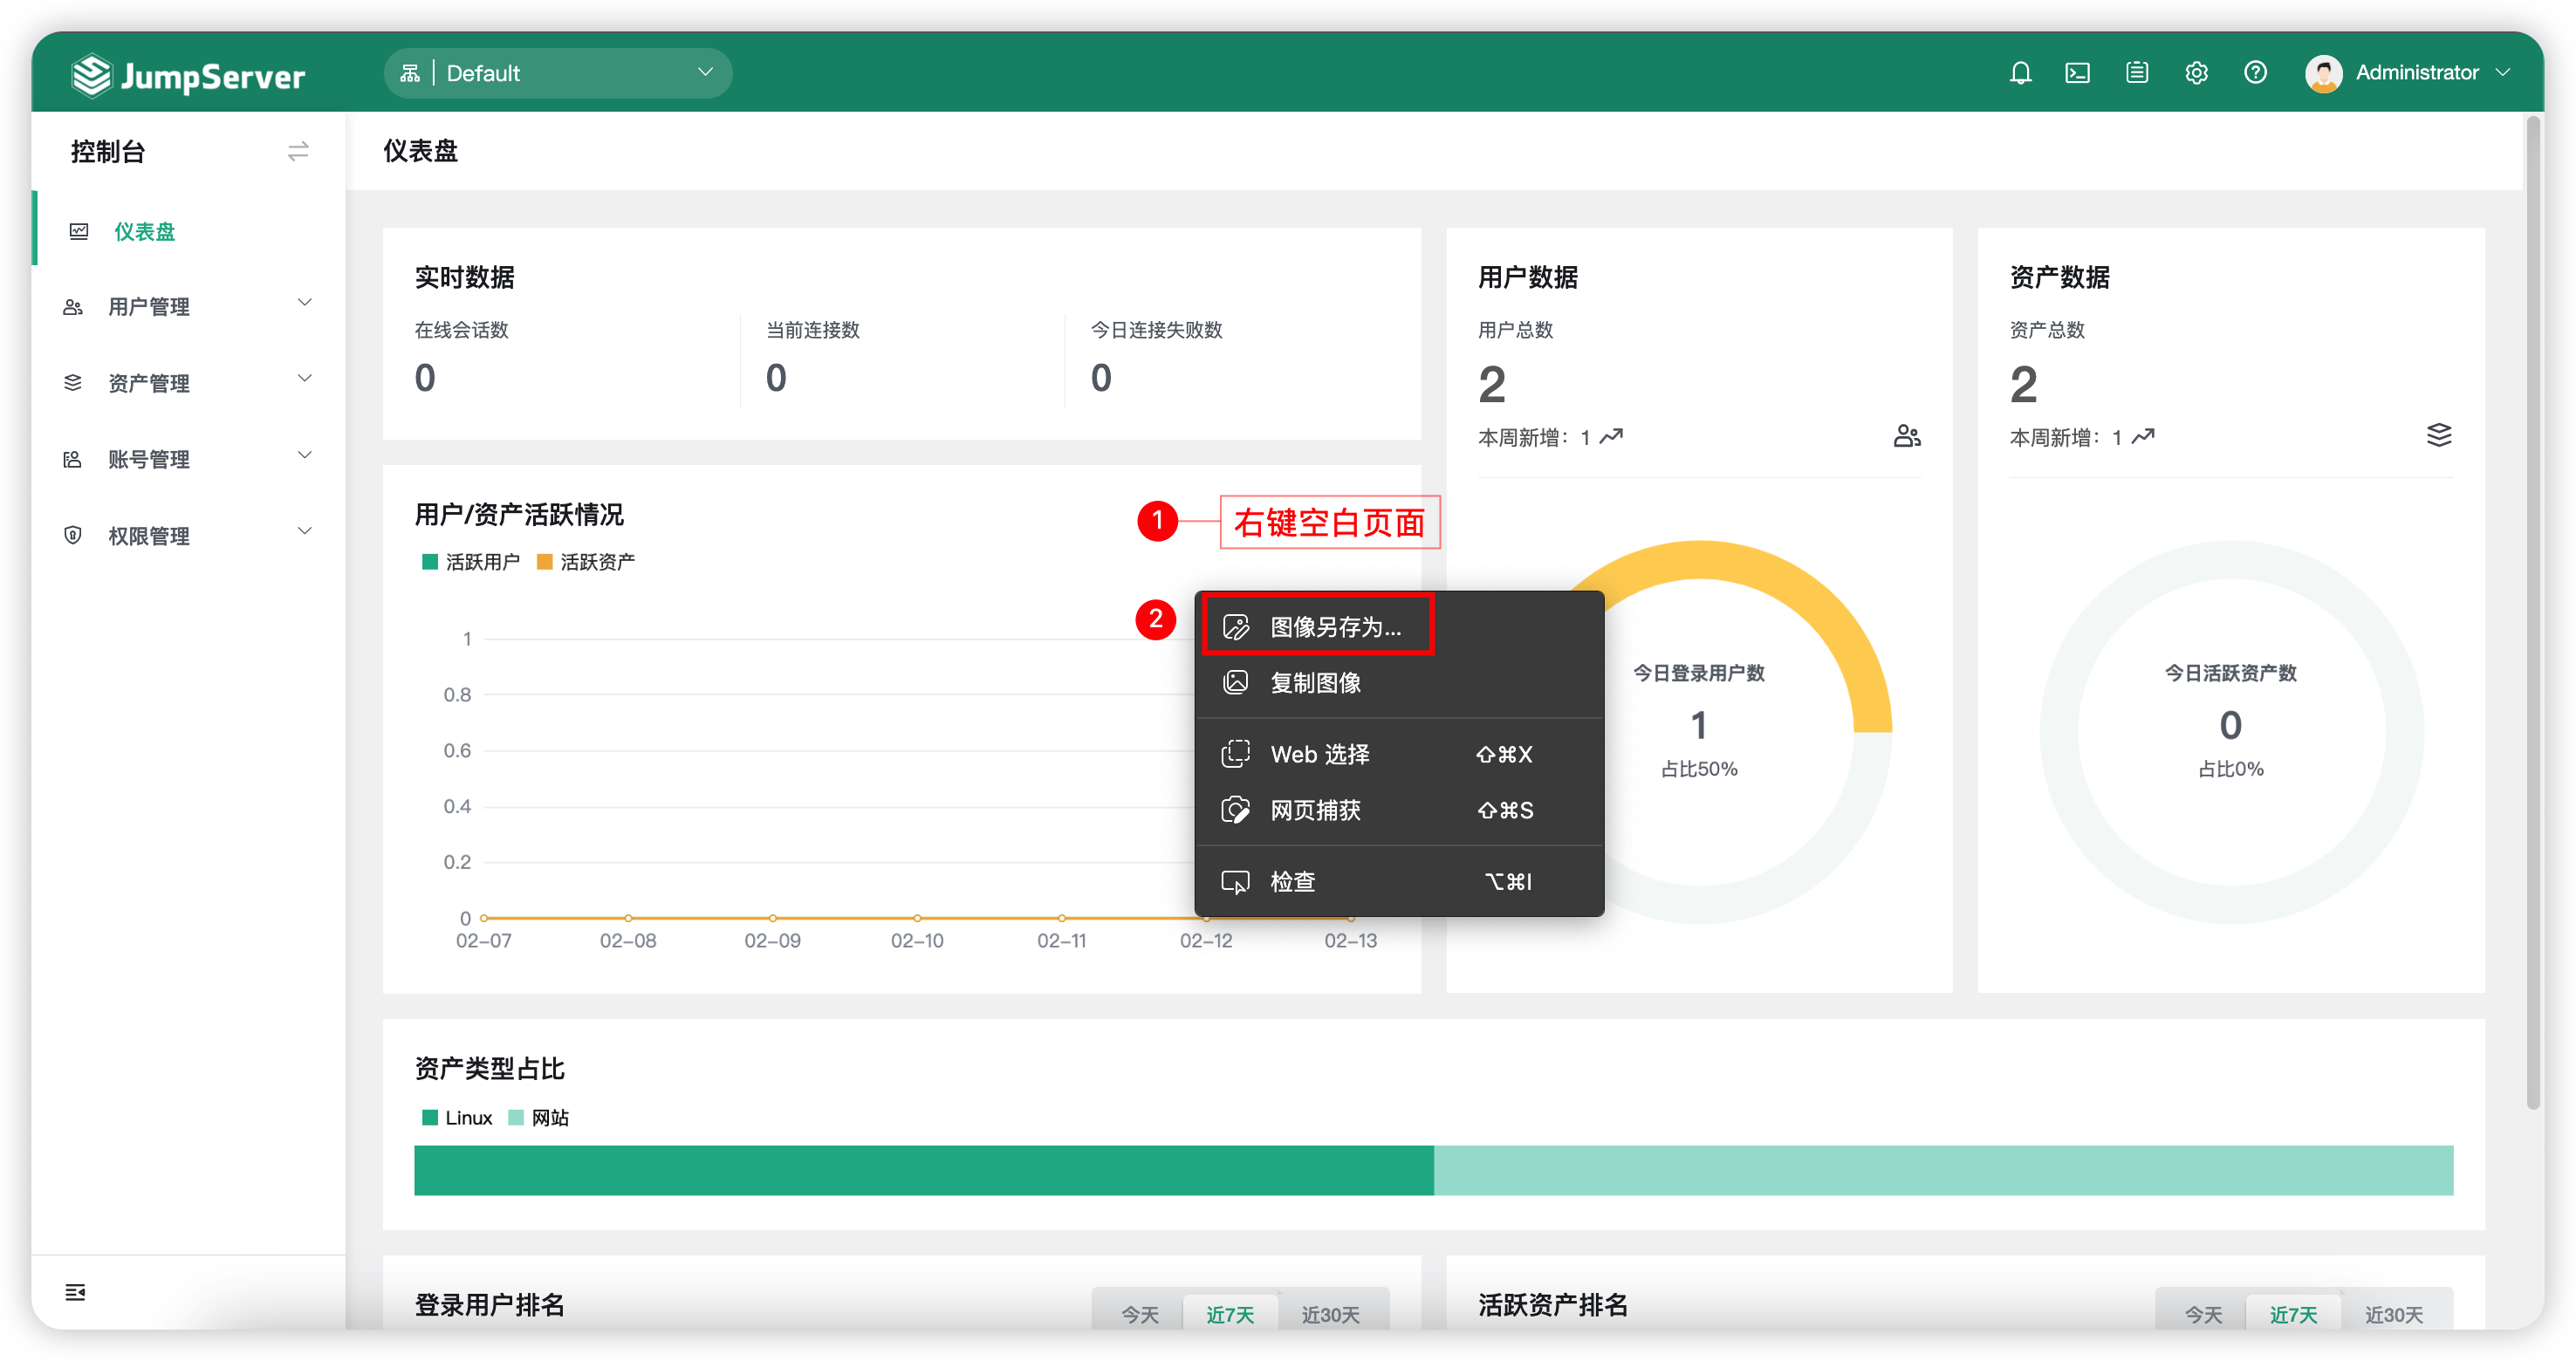
Task: Choose 网页捕获 from context menu
Action: point(1400,810)
